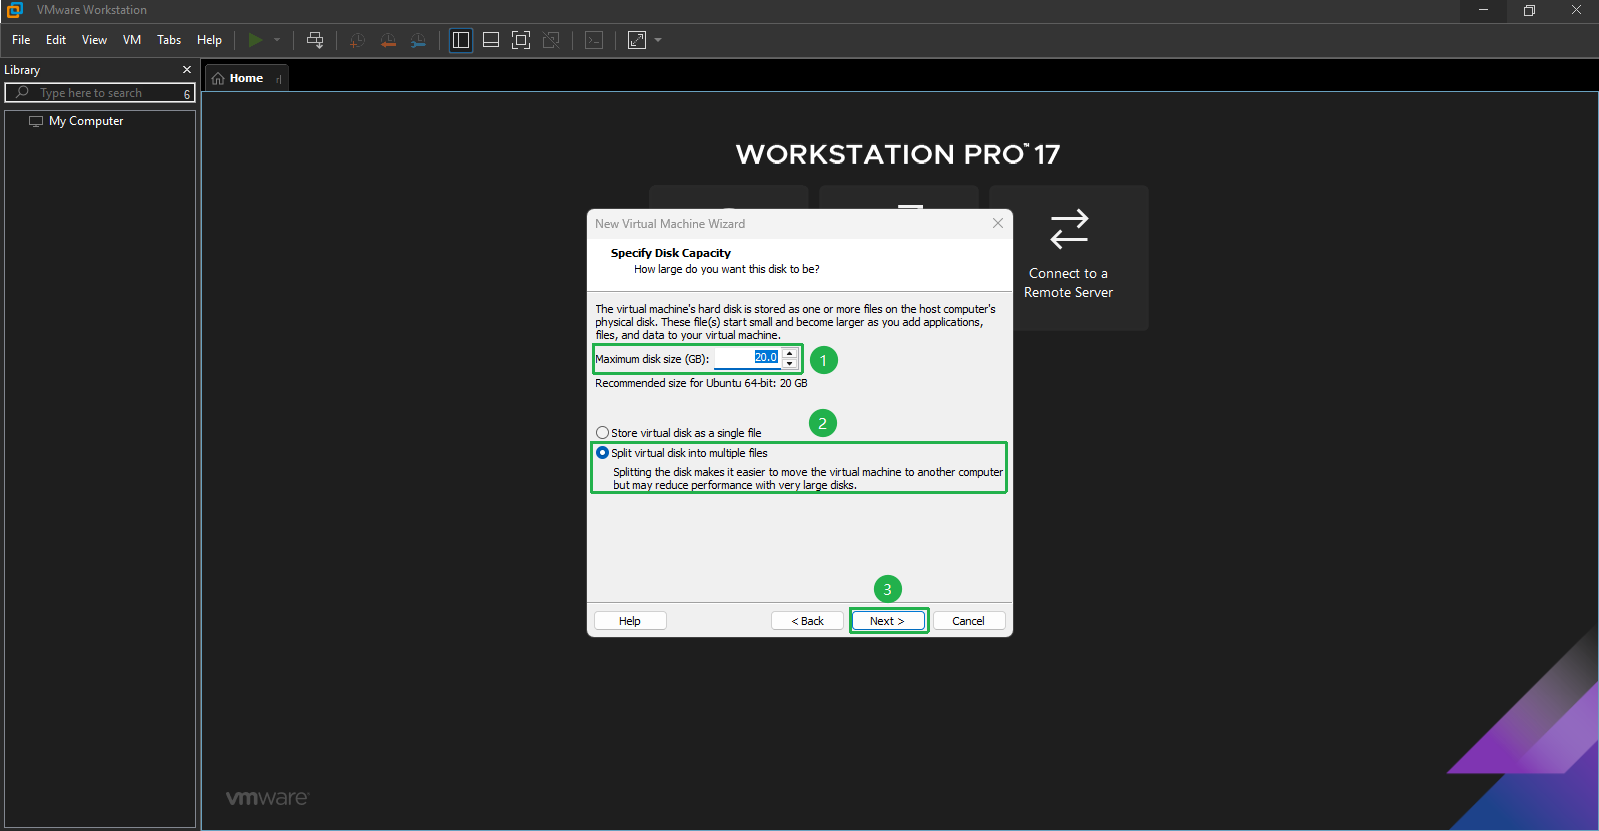Cancel the New Virtual Machine Wizard
Image resolution: width=1599 pixels, height=831 pixels.
(x=968, y=621)
